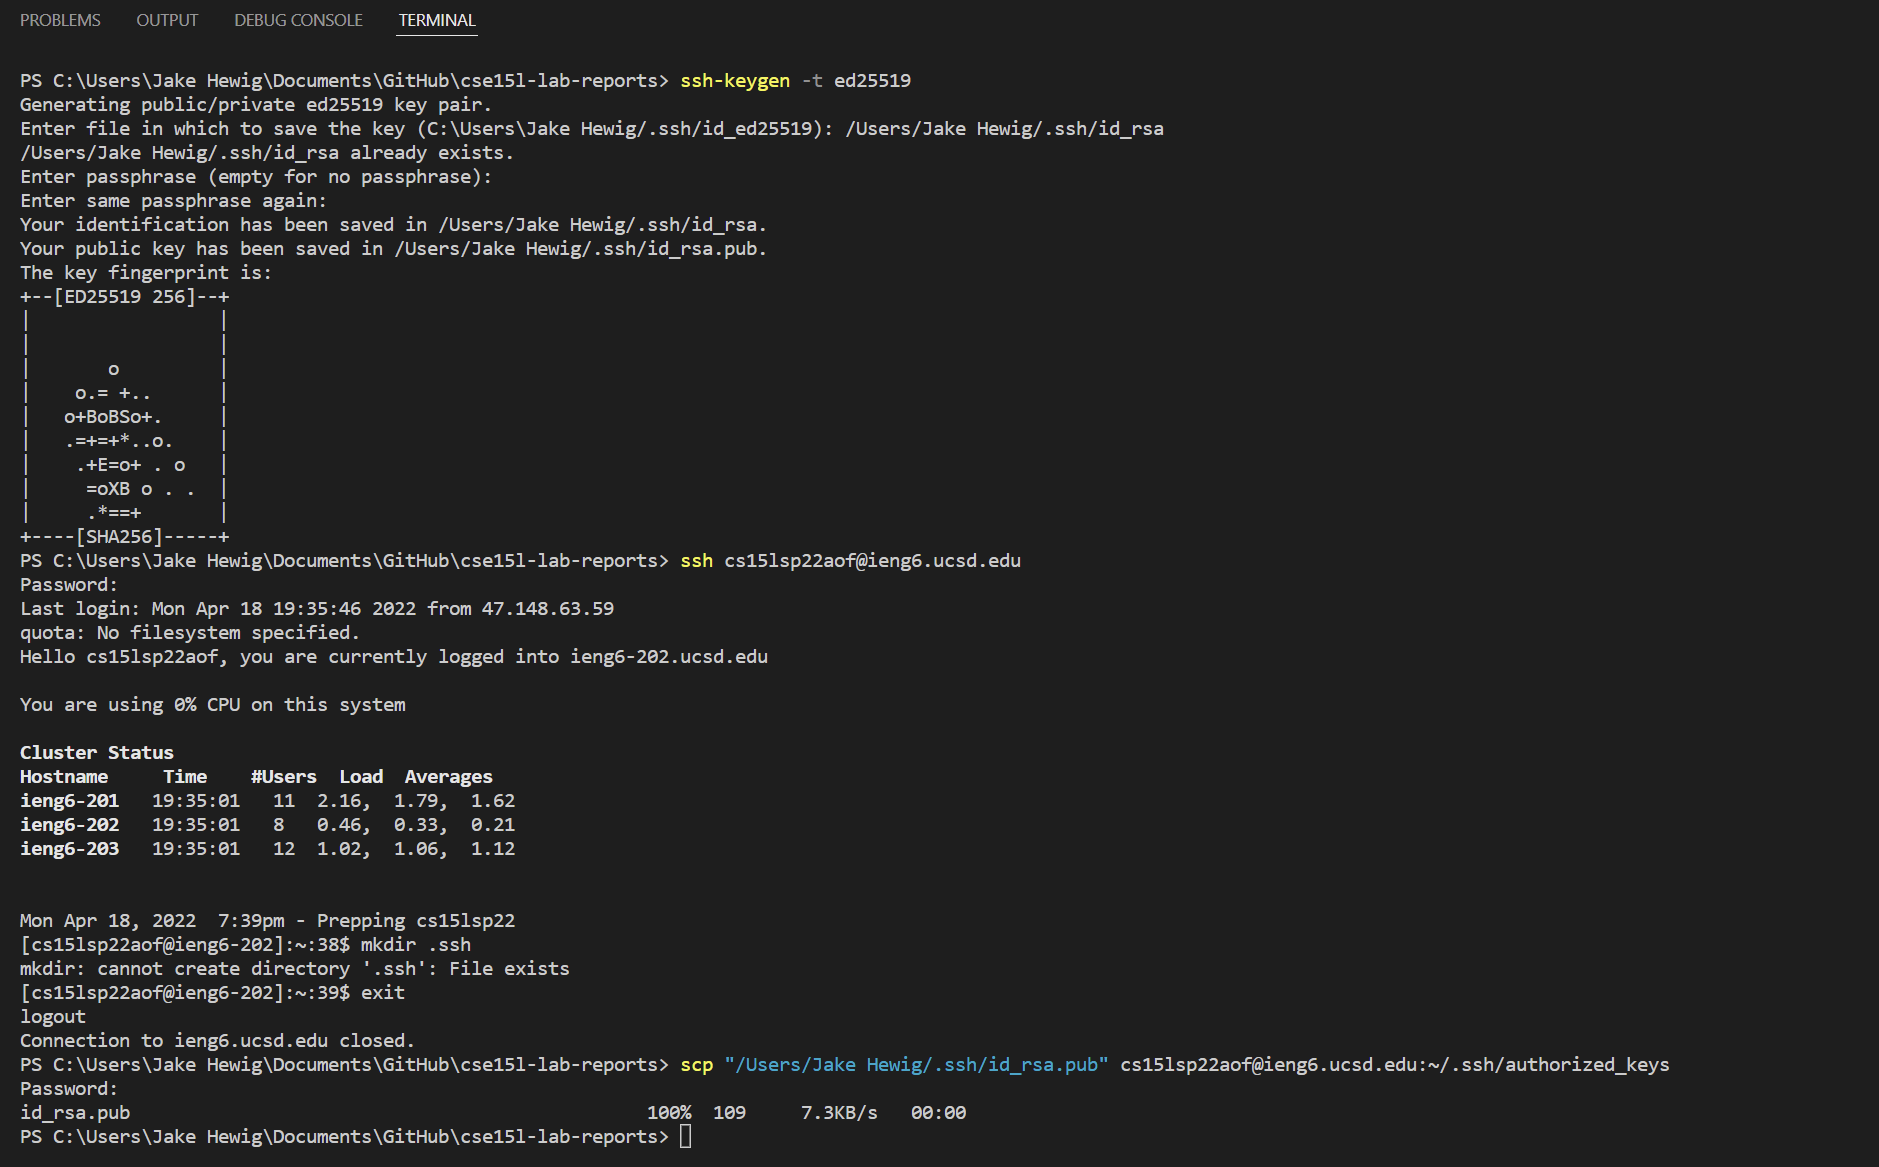Click the scp command word
Viewport: 1879px width, 1167px height.
point(696,1065)
